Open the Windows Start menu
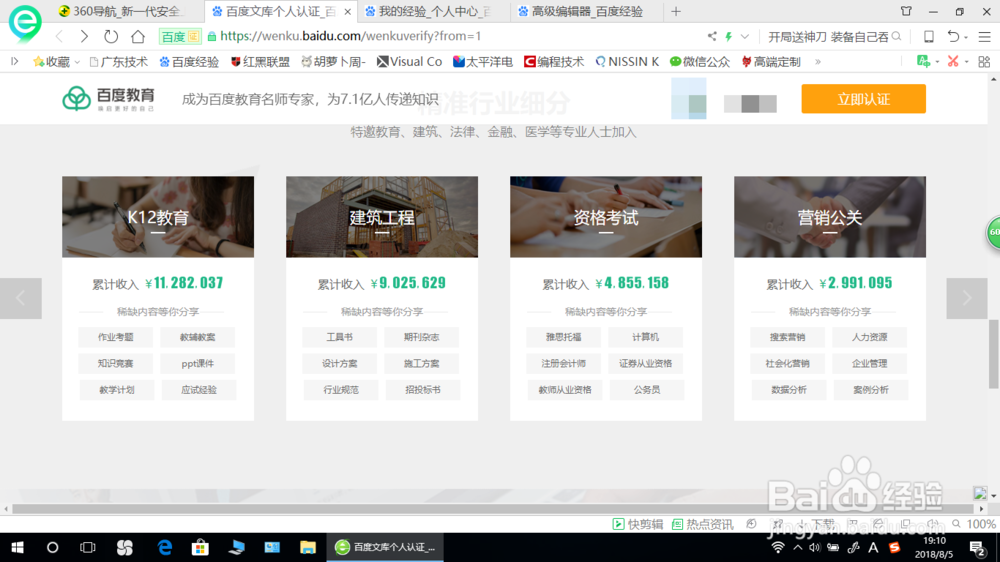The image size is (1000, 562). click(17, 547)
